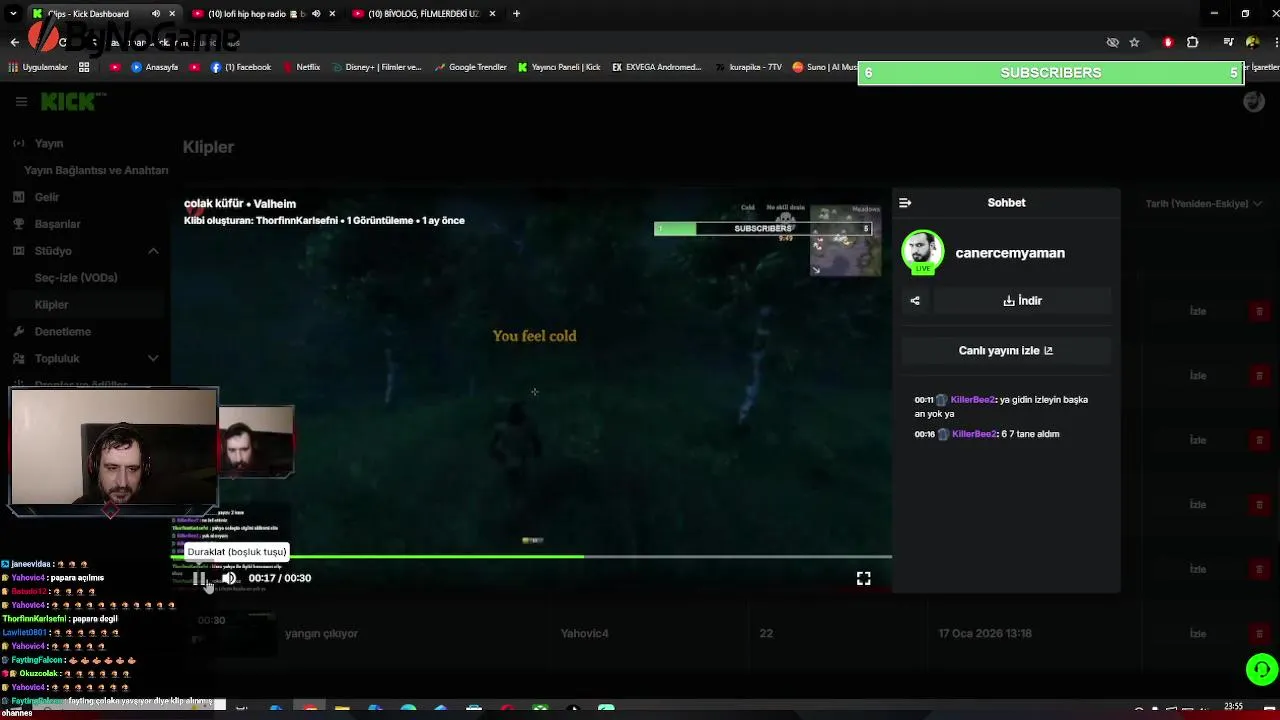Open the Gelir sidebar item
The width and height of the screenshot is (1280, 720).
(x=47, y=197)
